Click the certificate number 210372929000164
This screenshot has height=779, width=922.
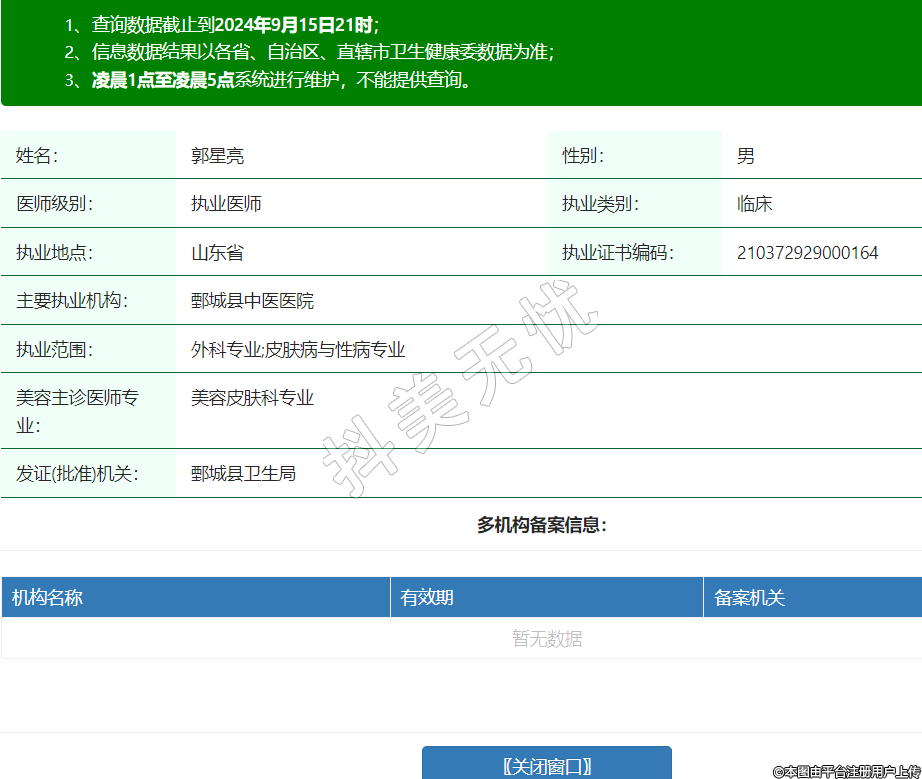[807, 253]
